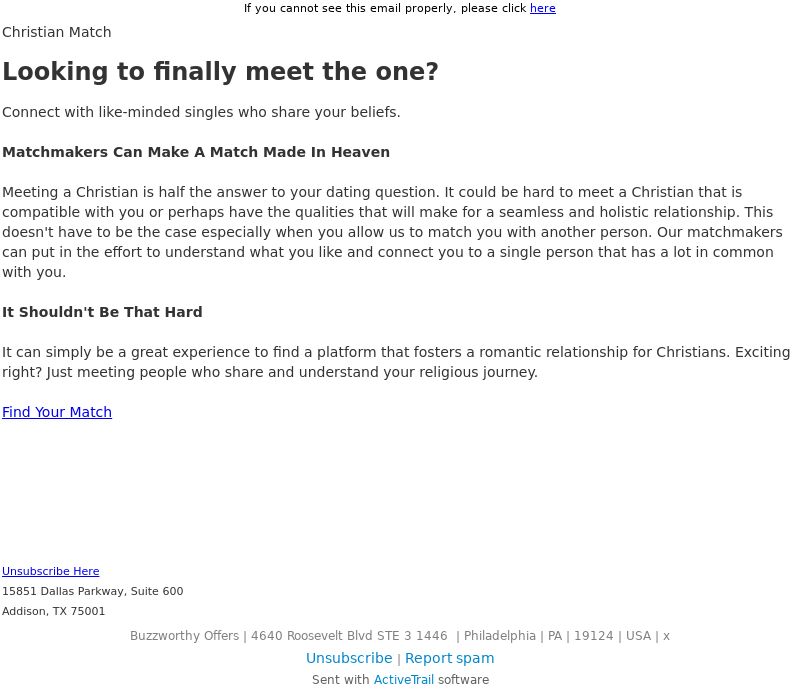
Task: Click the Christian Match sender text
Action: 57,32
